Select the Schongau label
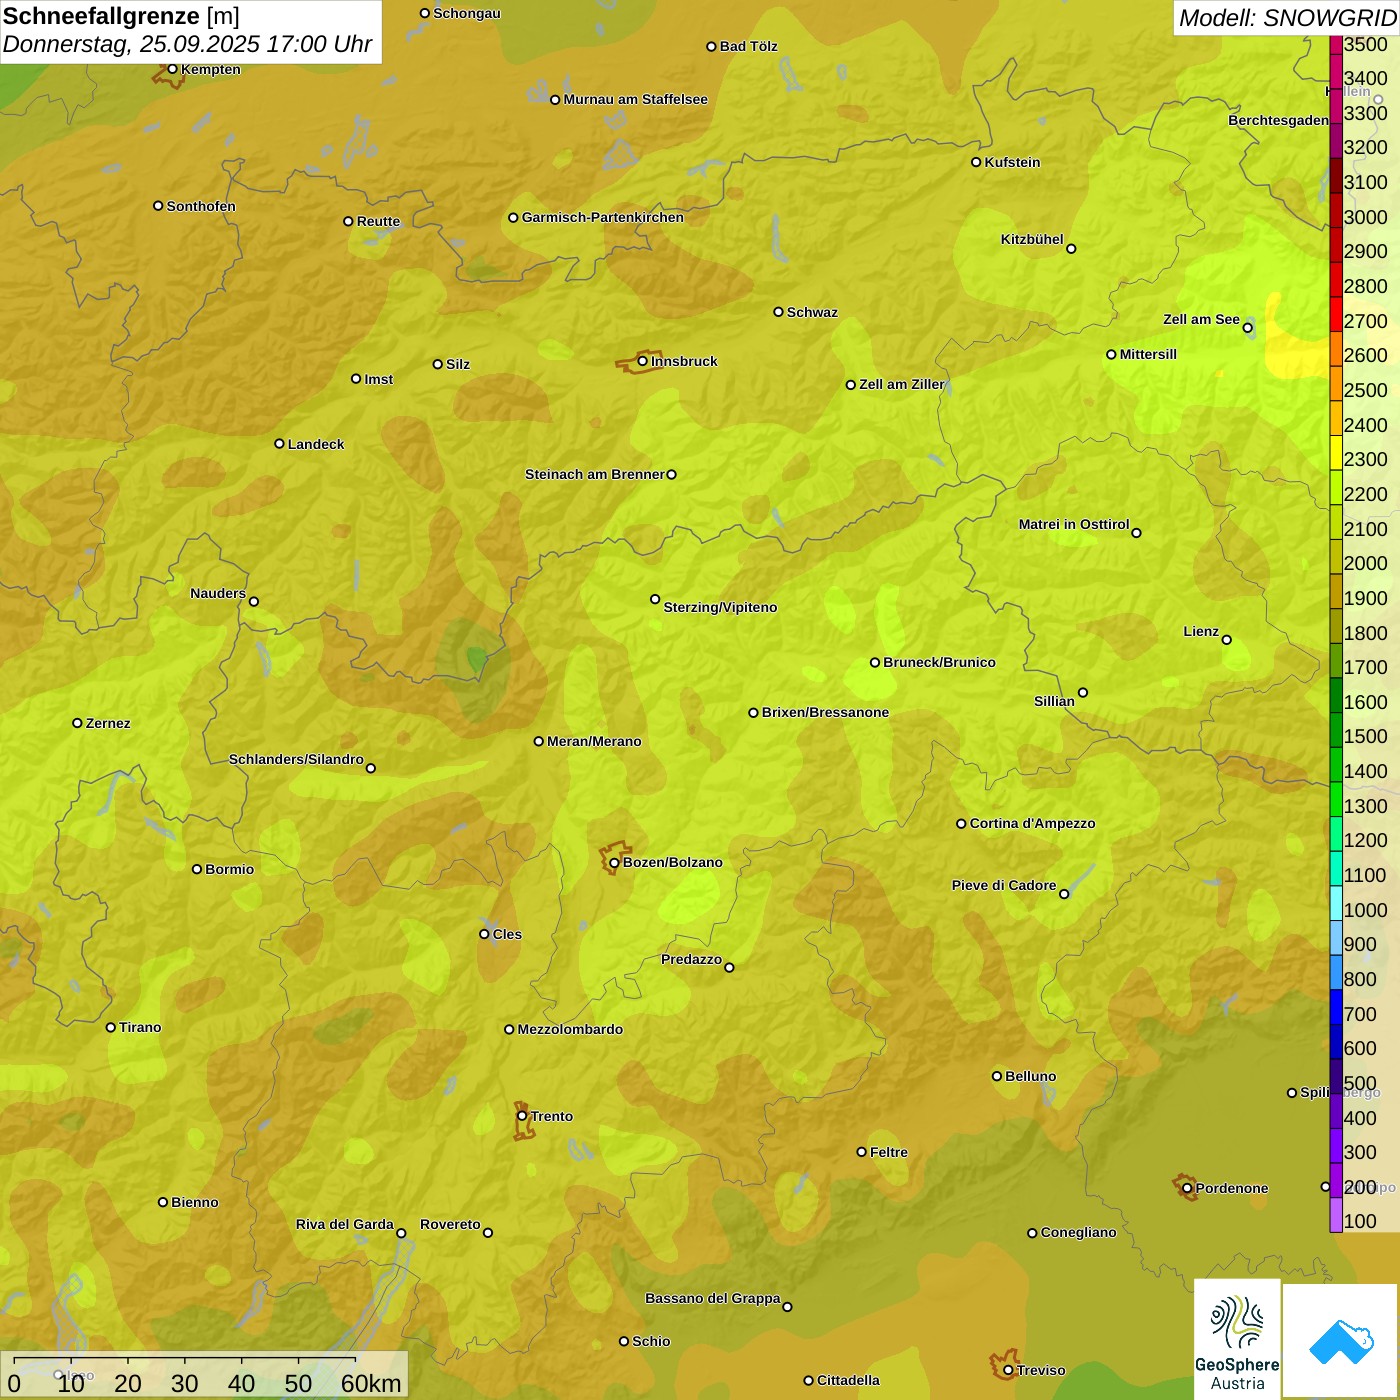 pos(467,13)
